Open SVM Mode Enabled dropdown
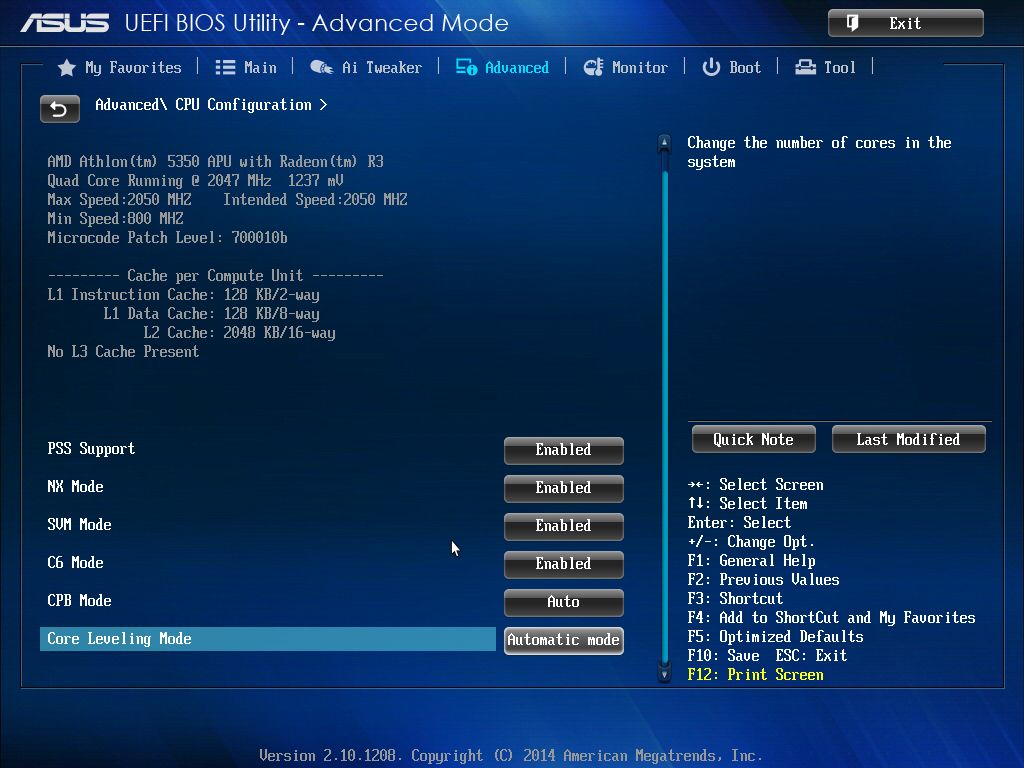This screenshot has height=768, width=1024. [x=564, y=526]
